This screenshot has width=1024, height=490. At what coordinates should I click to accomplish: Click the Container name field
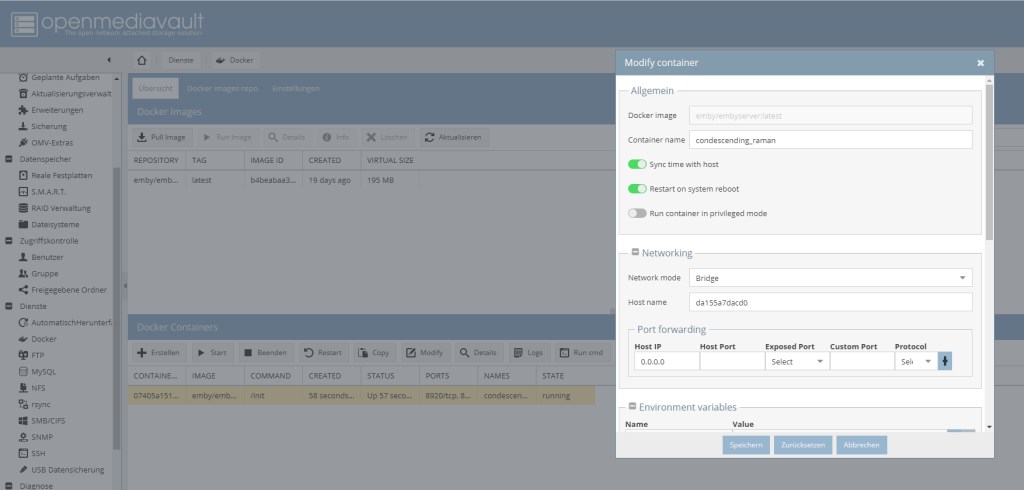831,140
